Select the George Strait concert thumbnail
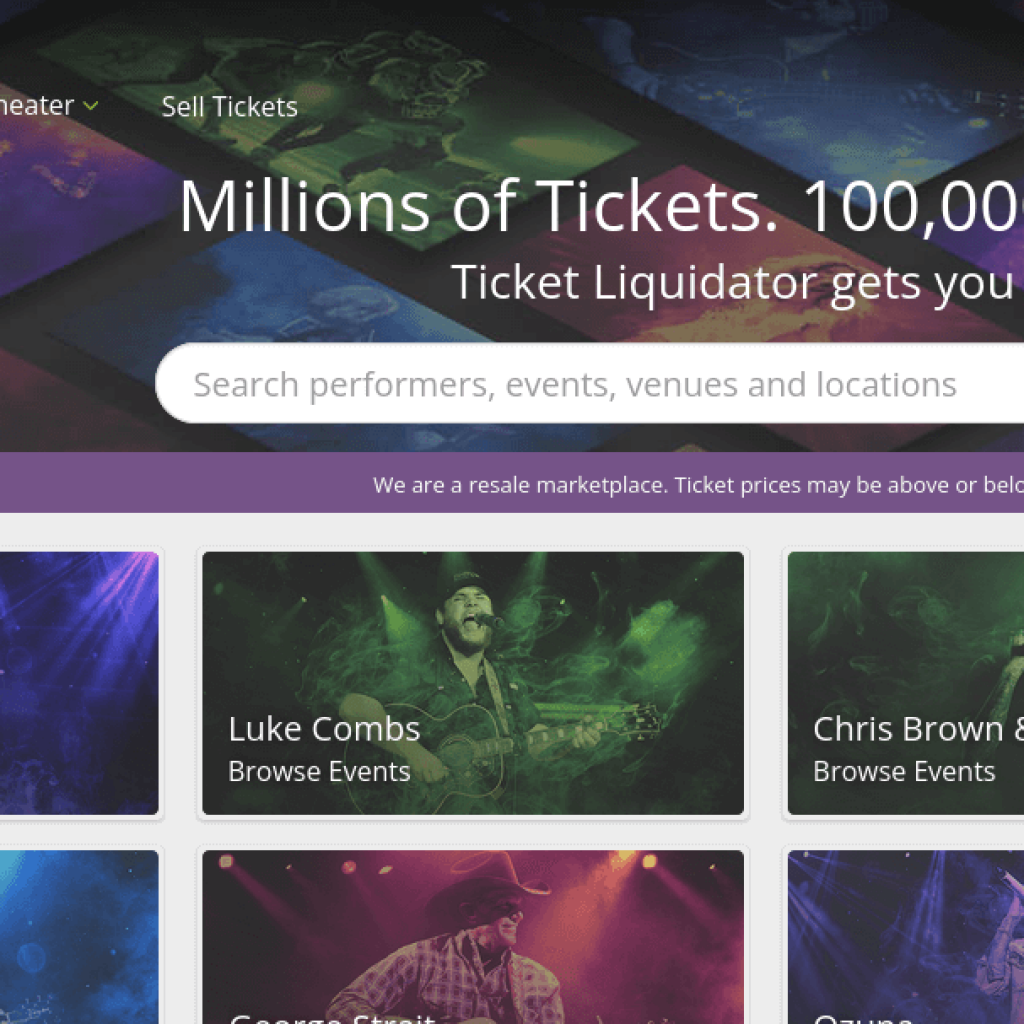 point(472,930)
